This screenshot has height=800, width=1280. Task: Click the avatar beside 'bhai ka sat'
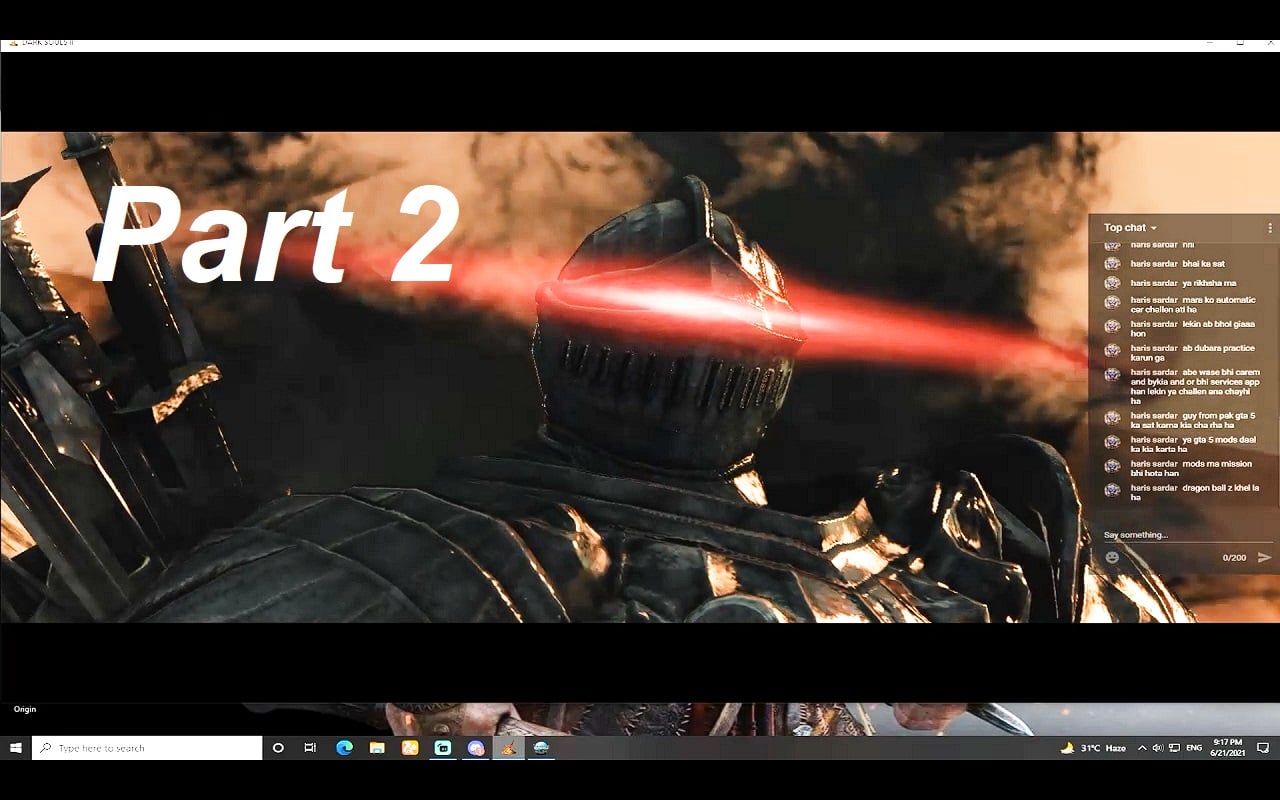click(1112, 264)
